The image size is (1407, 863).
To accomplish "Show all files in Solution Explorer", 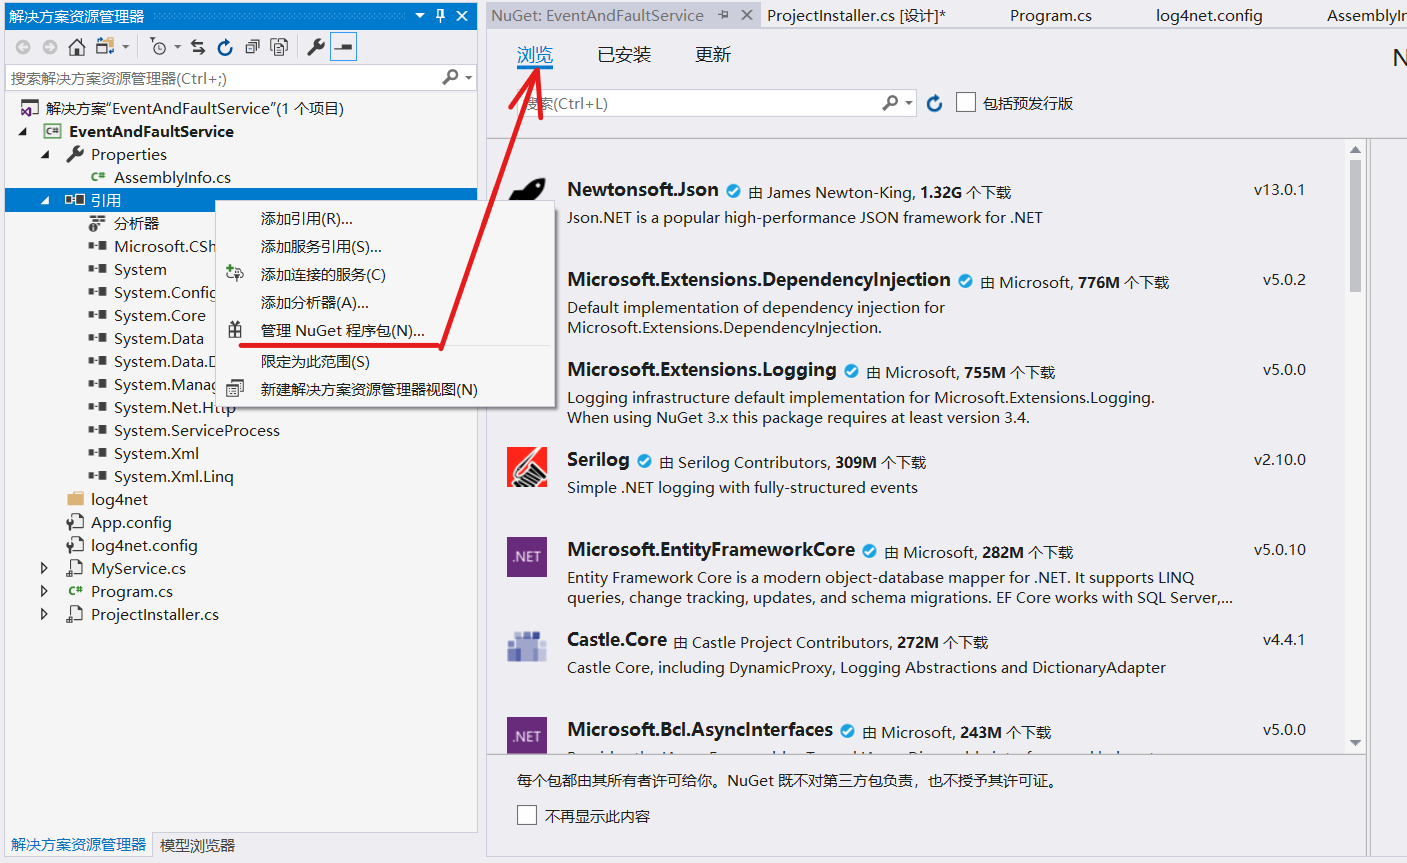I will click(279, 47).
